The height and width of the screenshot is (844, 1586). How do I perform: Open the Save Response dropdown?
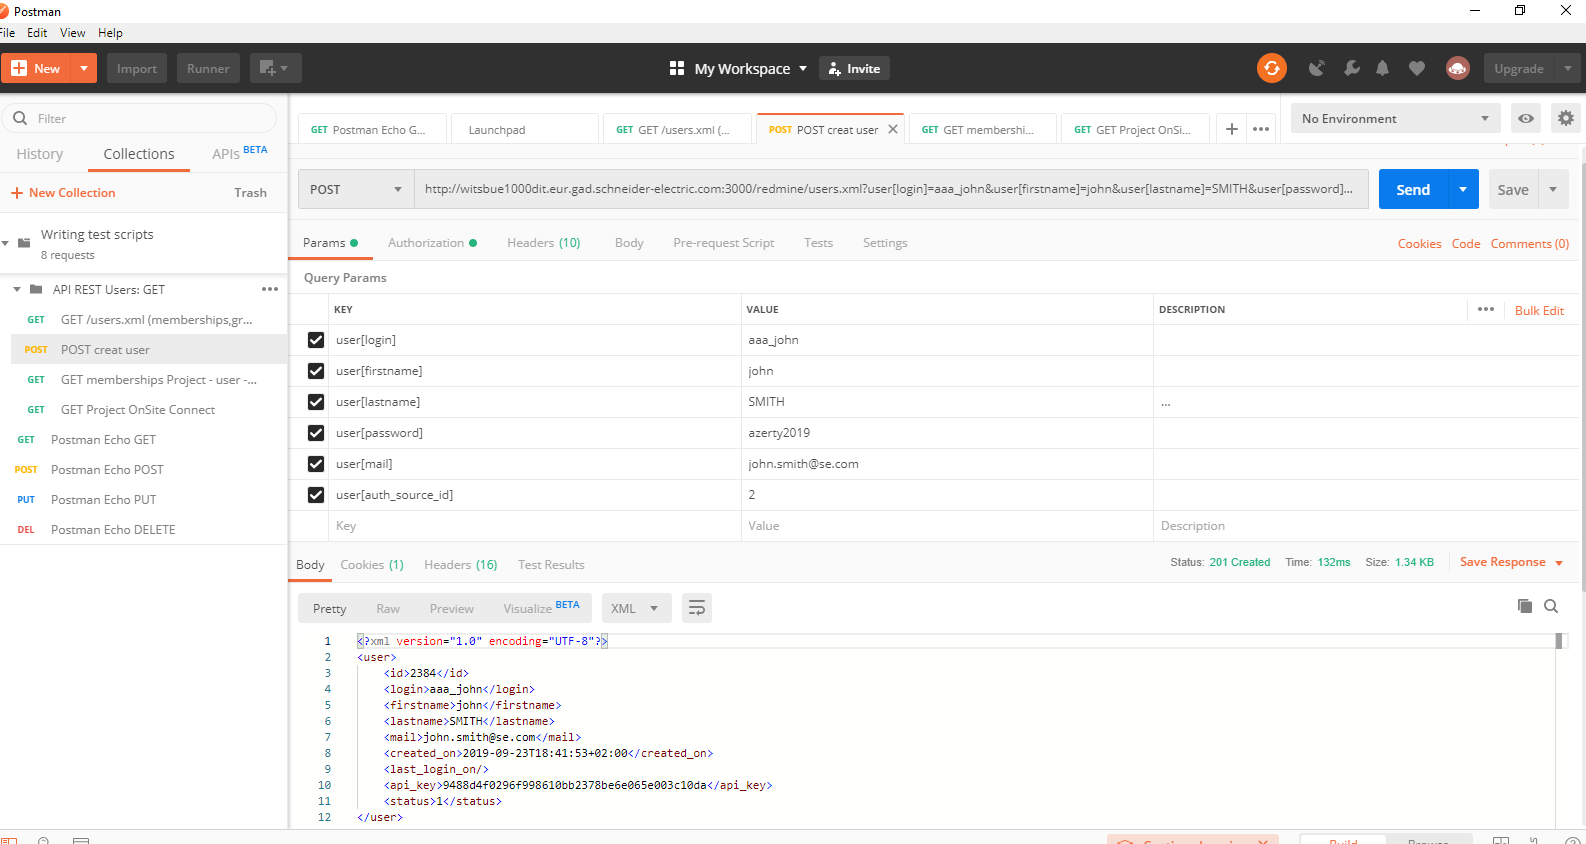(1511, 562)
